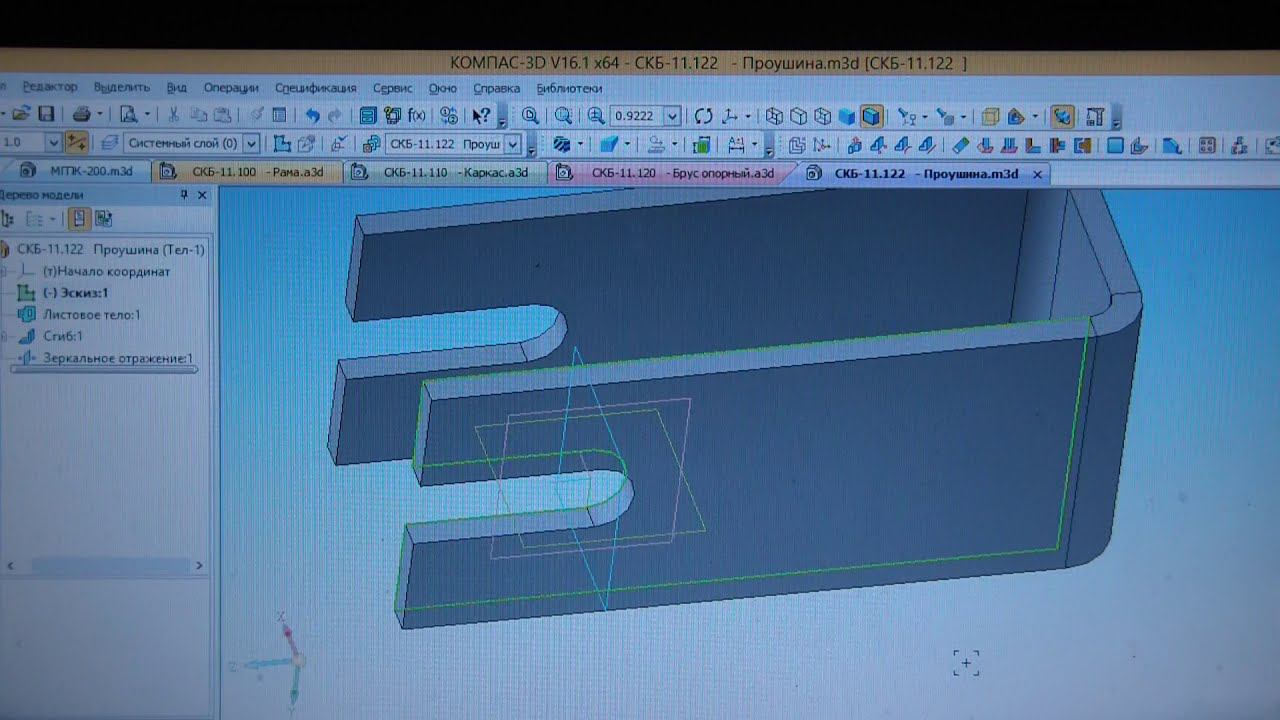Click the Undo arrow icon

pos(312,116)
